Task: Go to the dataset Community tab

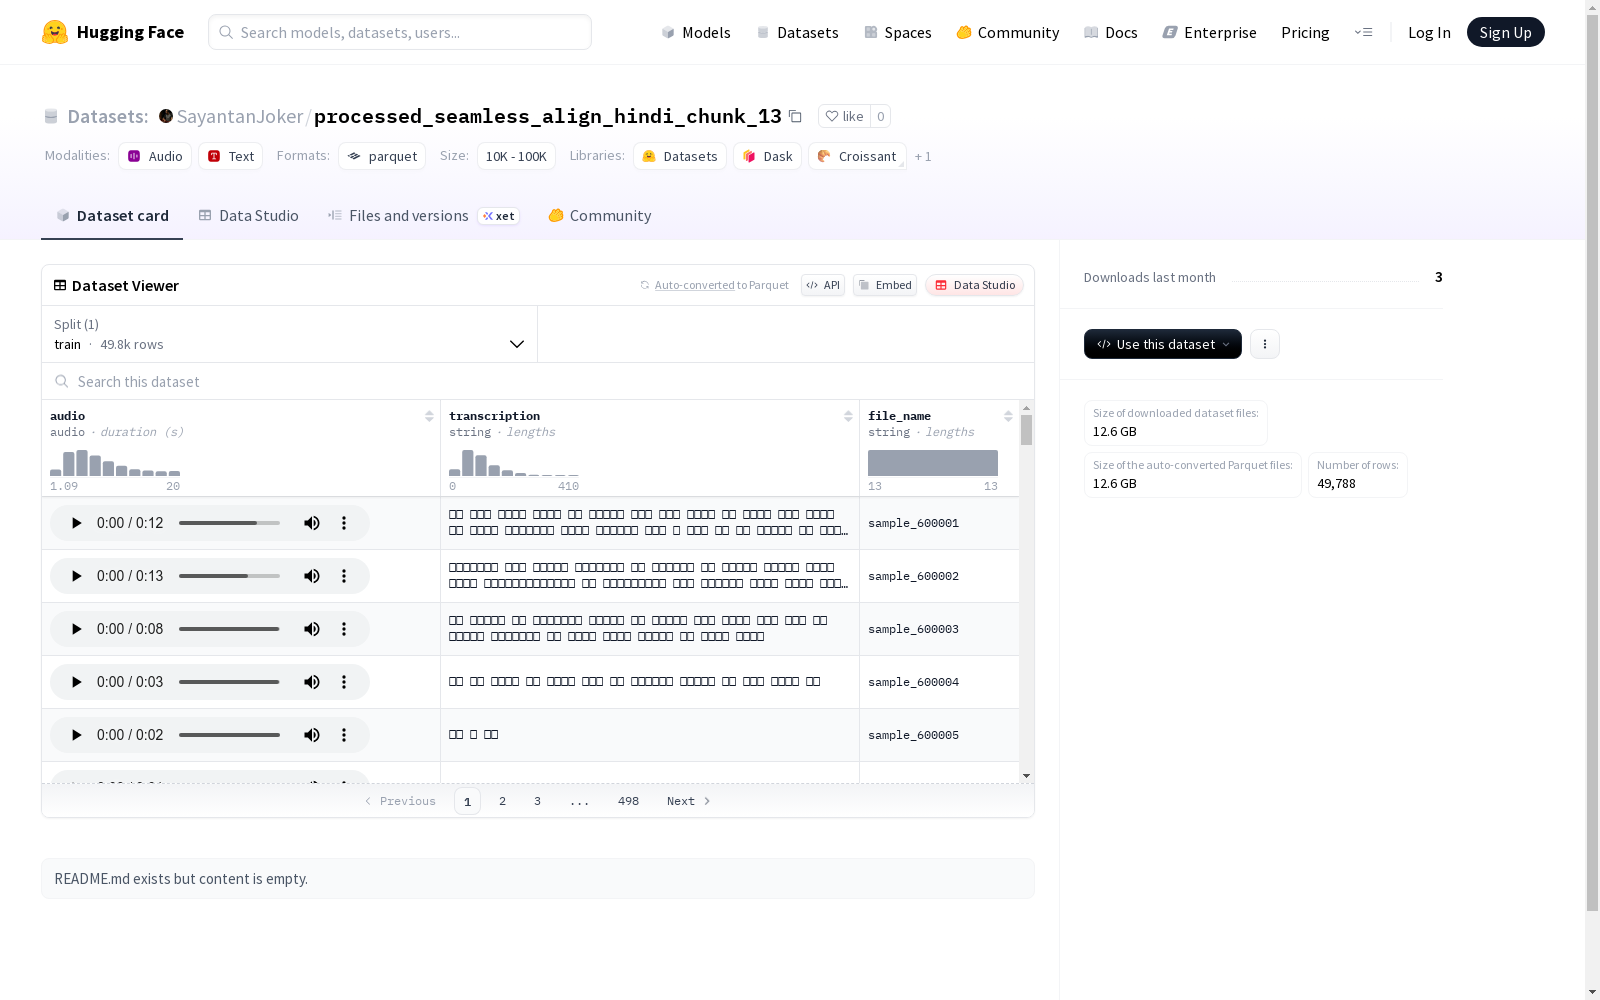Action: click(600, 216)
